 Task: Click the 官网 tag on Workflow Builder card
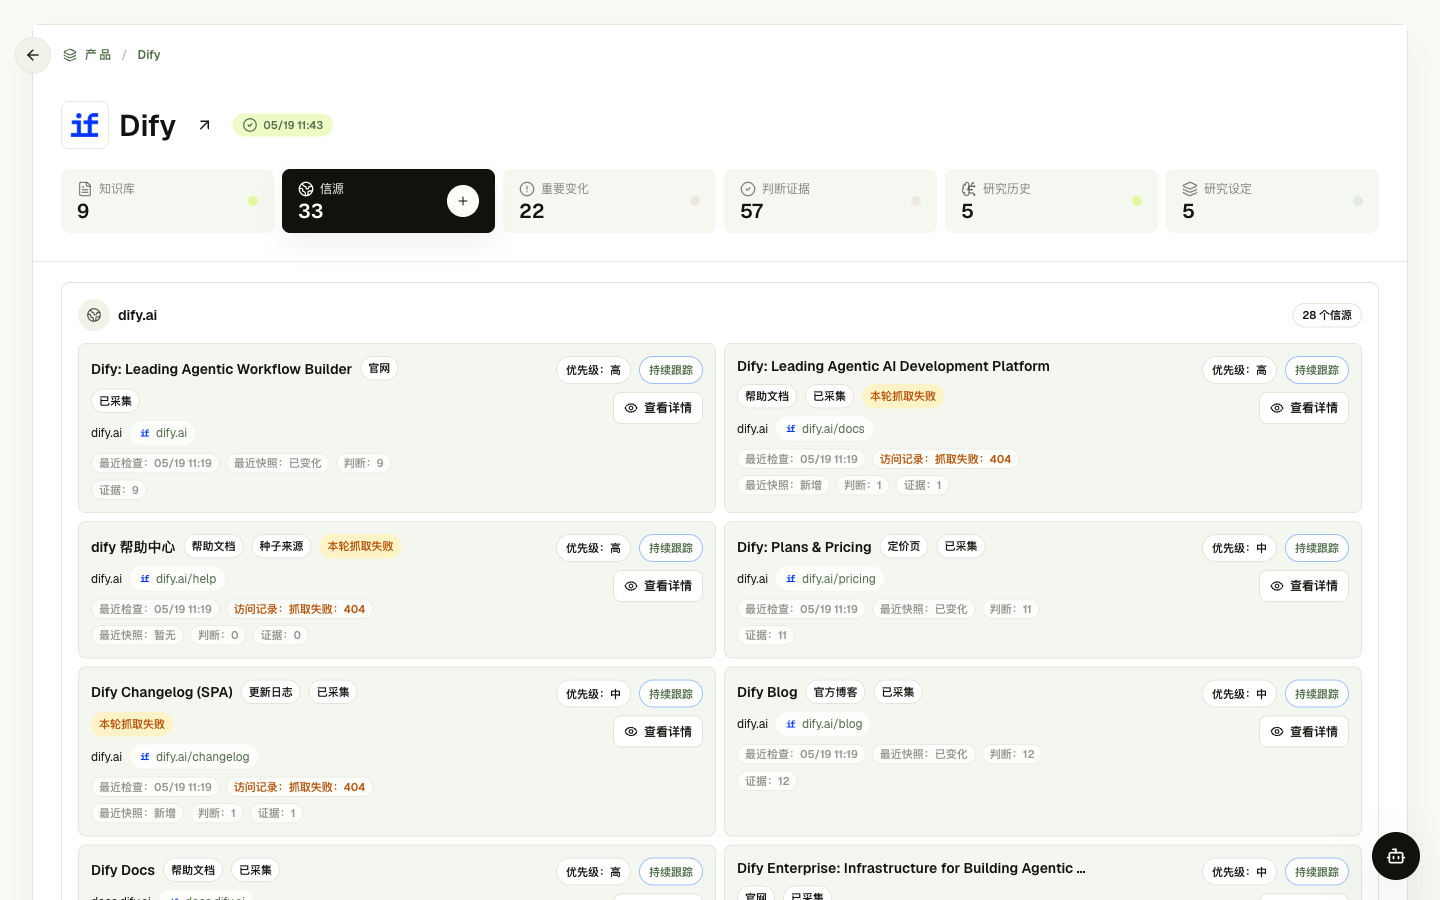(x=379, y=369)
